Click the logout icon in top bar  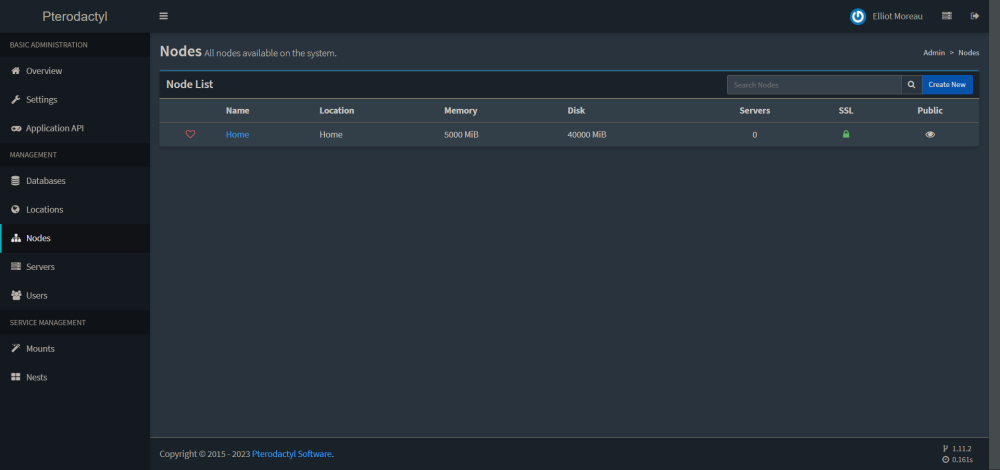974,16
